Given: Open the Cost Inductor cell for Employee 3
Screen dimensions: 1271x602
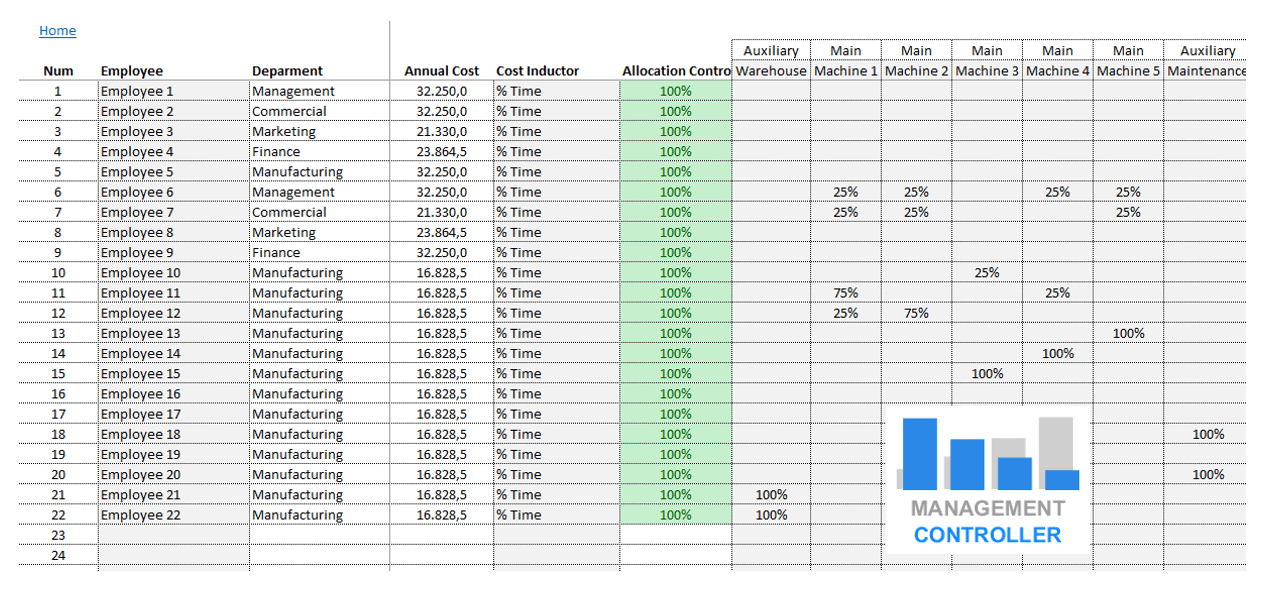Looking at the screenshot, I should [x=555, y=131].
